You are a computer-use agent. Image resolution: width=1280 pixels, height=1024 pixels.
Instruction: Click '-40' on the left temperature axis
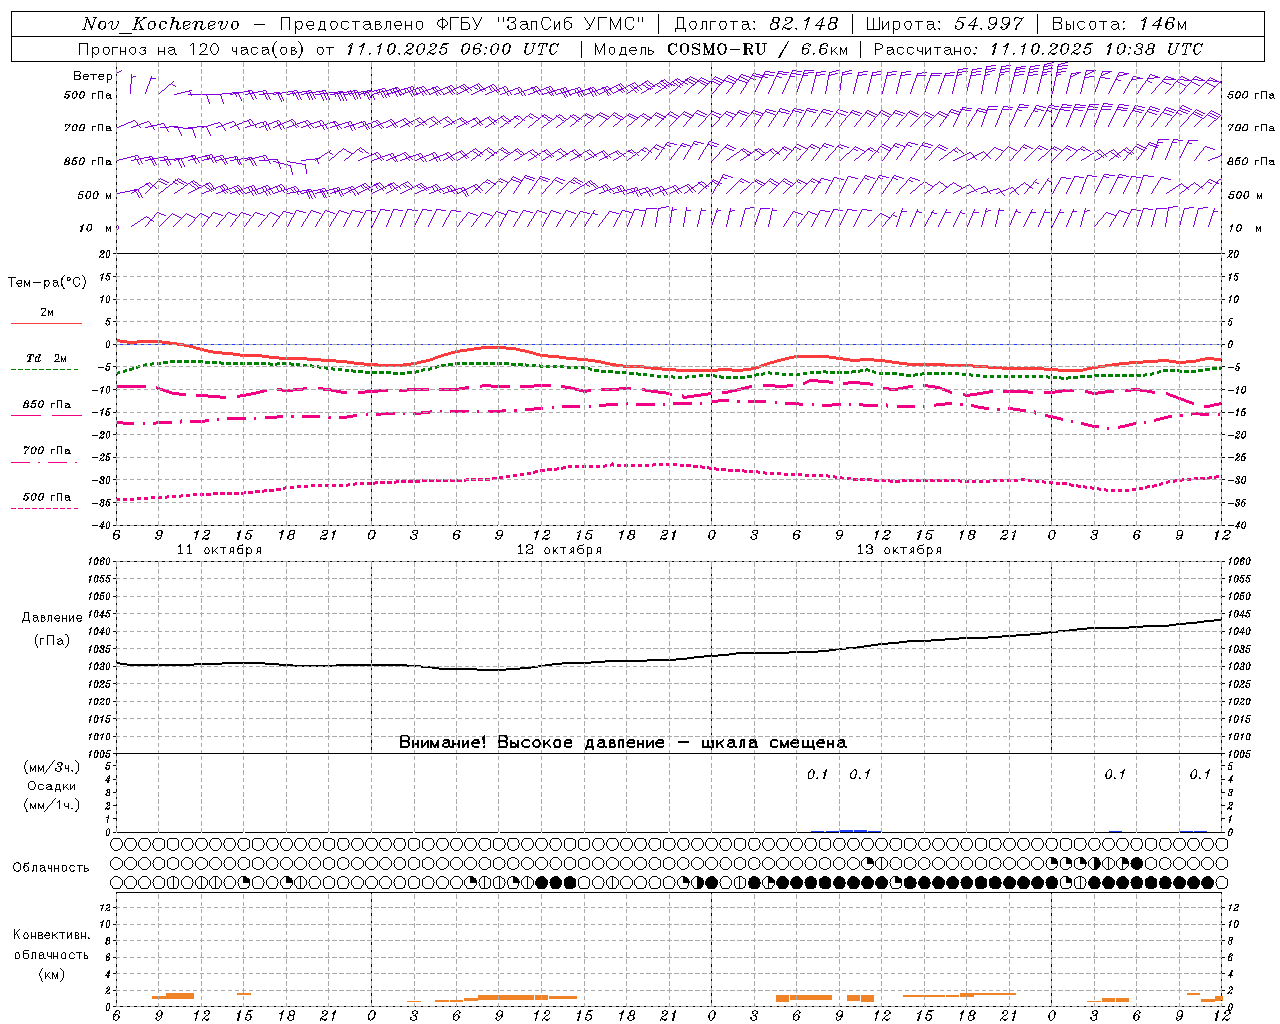point(103,525)
